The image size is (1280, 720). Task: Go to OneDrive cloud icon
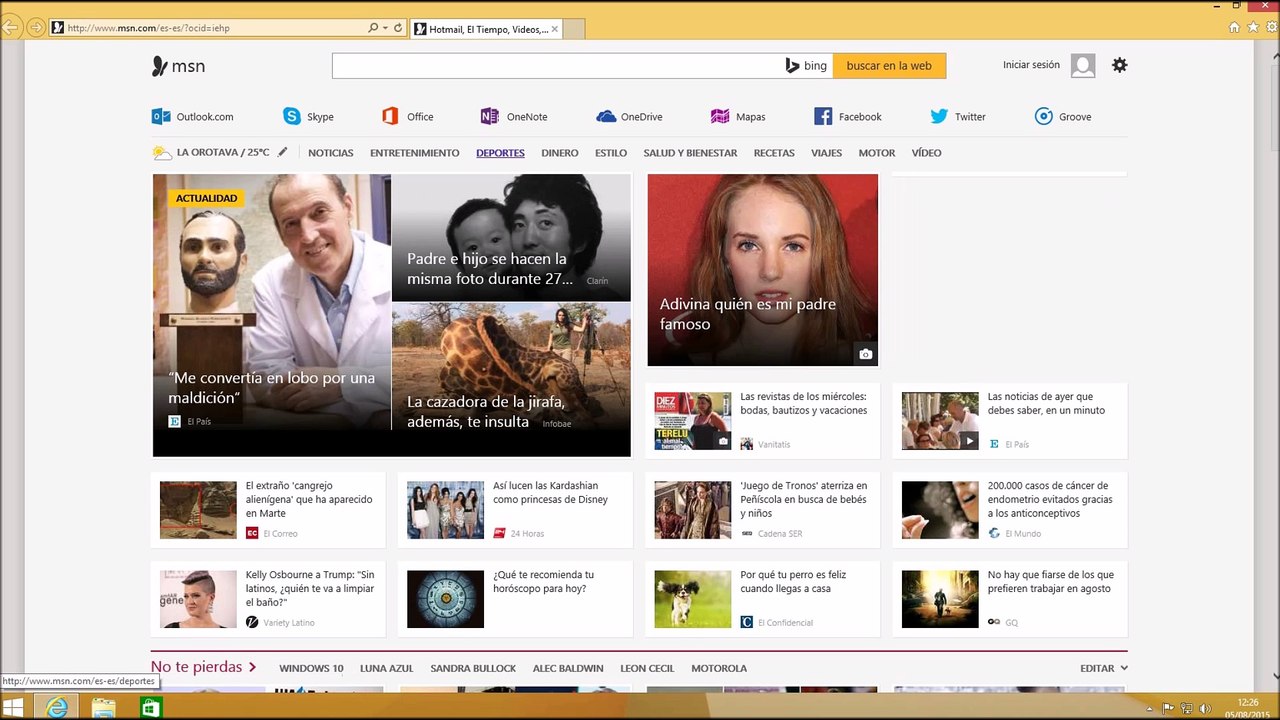click(606, 117)
